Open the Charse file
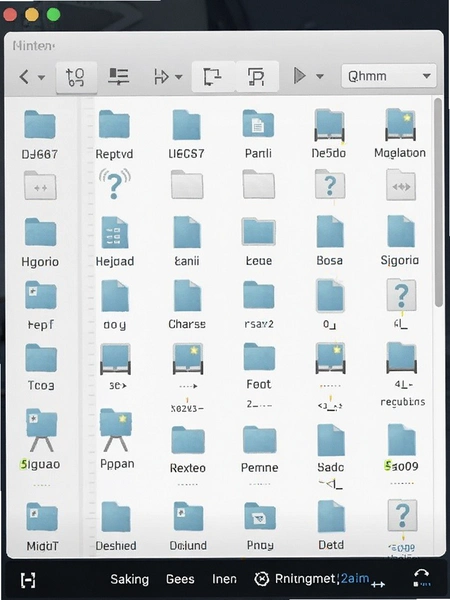 click(187, 295)
